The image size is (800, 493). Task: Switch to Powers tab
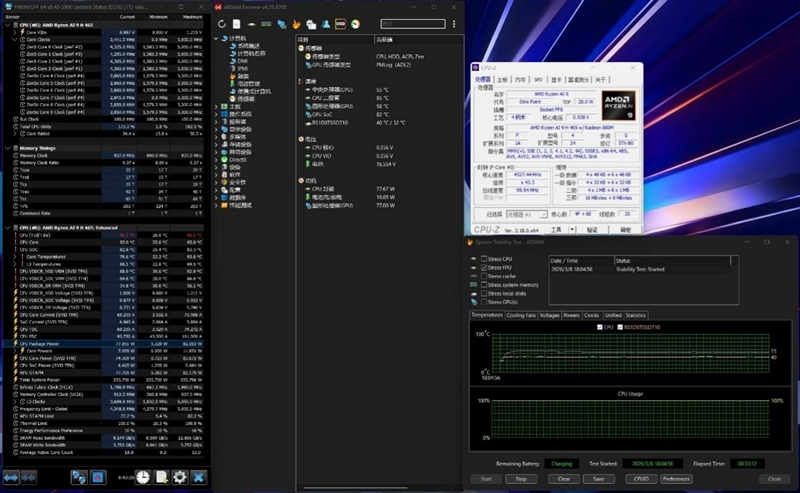click(x=571, y=315)
